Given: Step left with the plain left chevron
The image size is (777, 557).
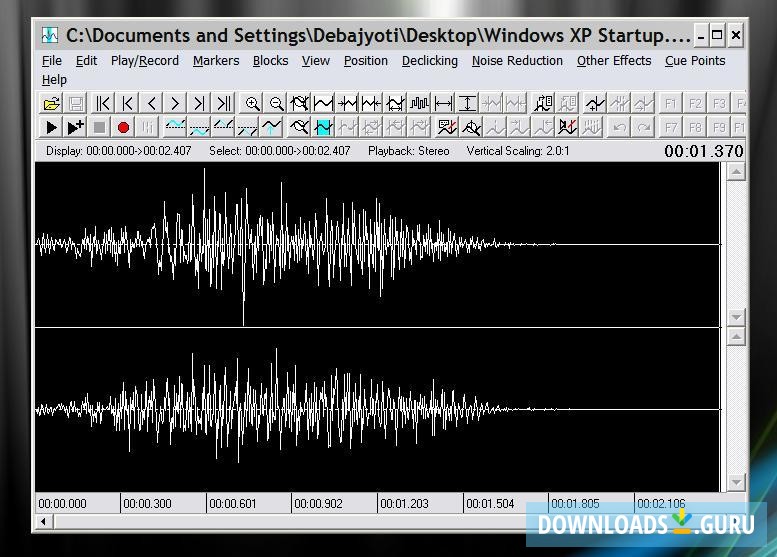Looking at the screenshot, I should (x=152, y=104).
